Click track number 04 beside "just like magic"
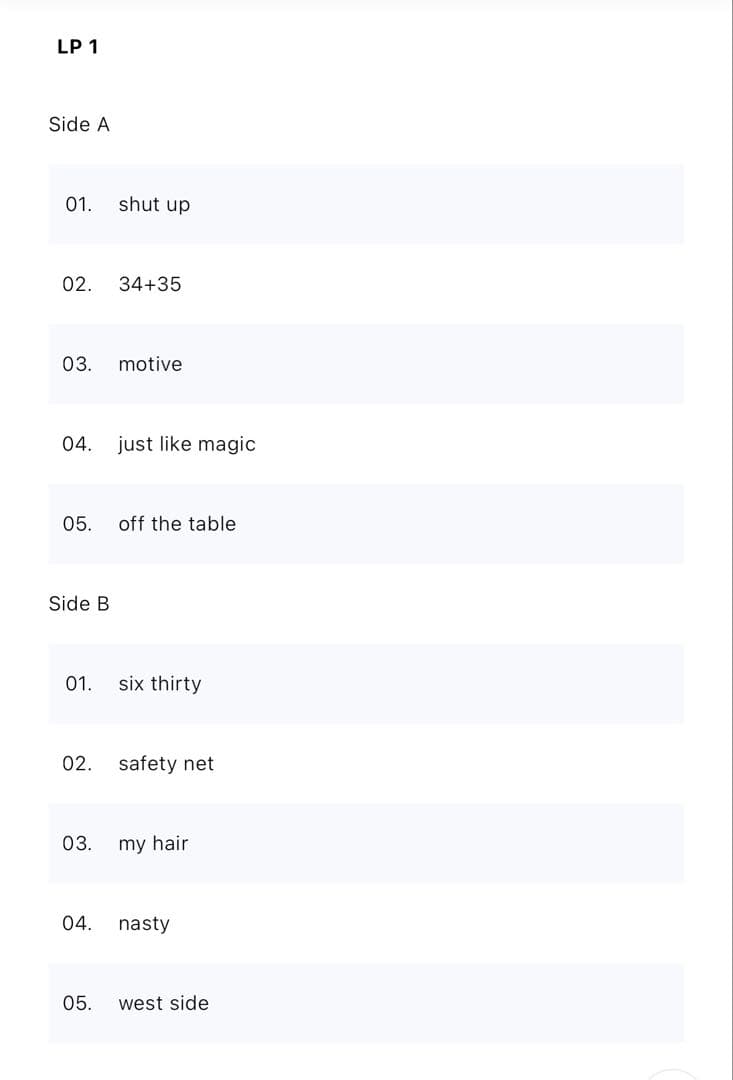The image size is (733, 1080). [x=77, y=444]
